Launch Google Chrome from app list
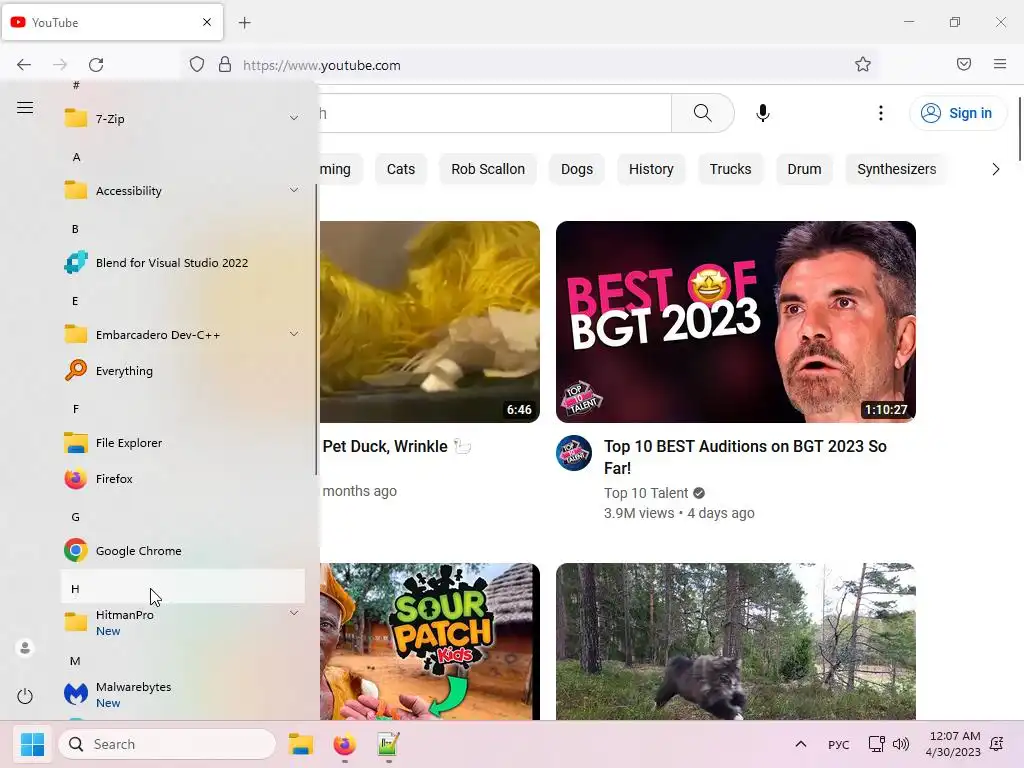 click(x=183, y=551)
